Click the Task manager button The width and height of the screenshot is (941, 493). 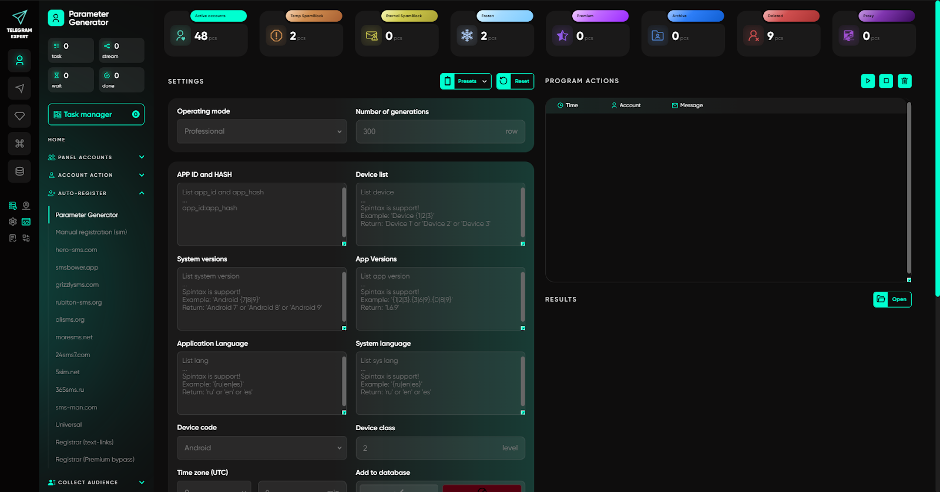[96, 114]
